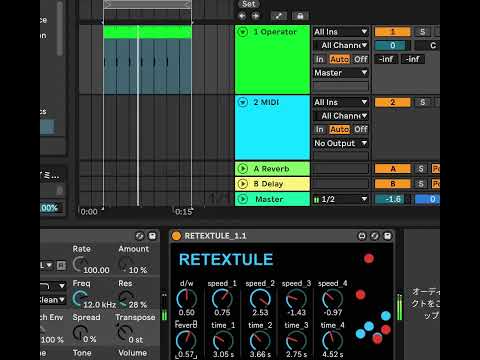Click the Master volume value -1.6

[393, 199]
